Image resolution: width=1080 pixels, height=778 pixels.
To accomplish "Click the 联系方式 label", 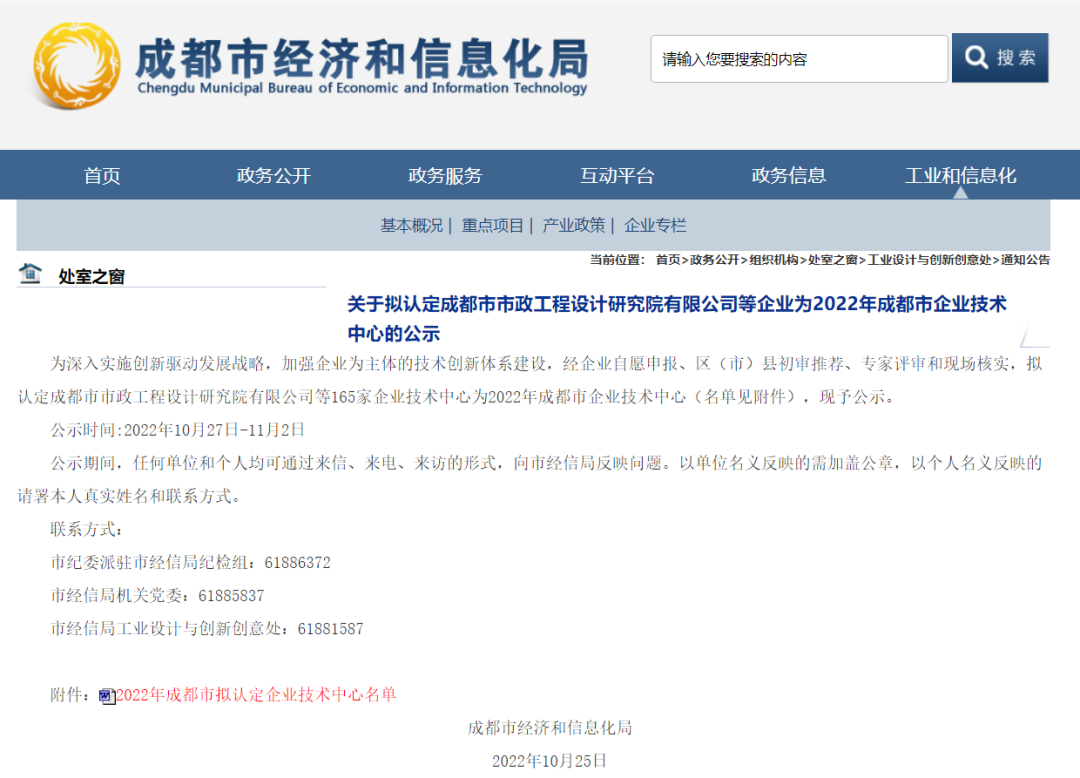I will (86, 529).
